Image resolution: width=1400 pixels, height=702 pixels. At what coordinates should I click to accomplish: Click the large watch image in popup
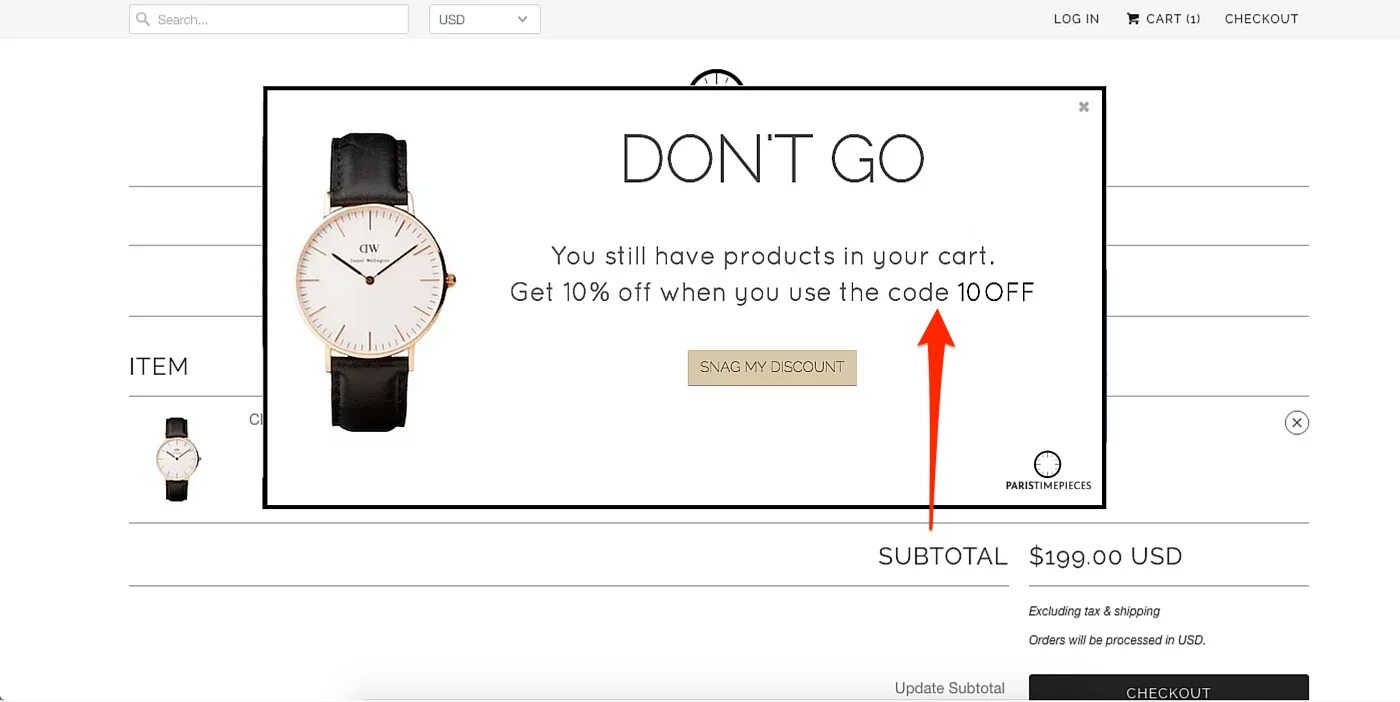375,282
